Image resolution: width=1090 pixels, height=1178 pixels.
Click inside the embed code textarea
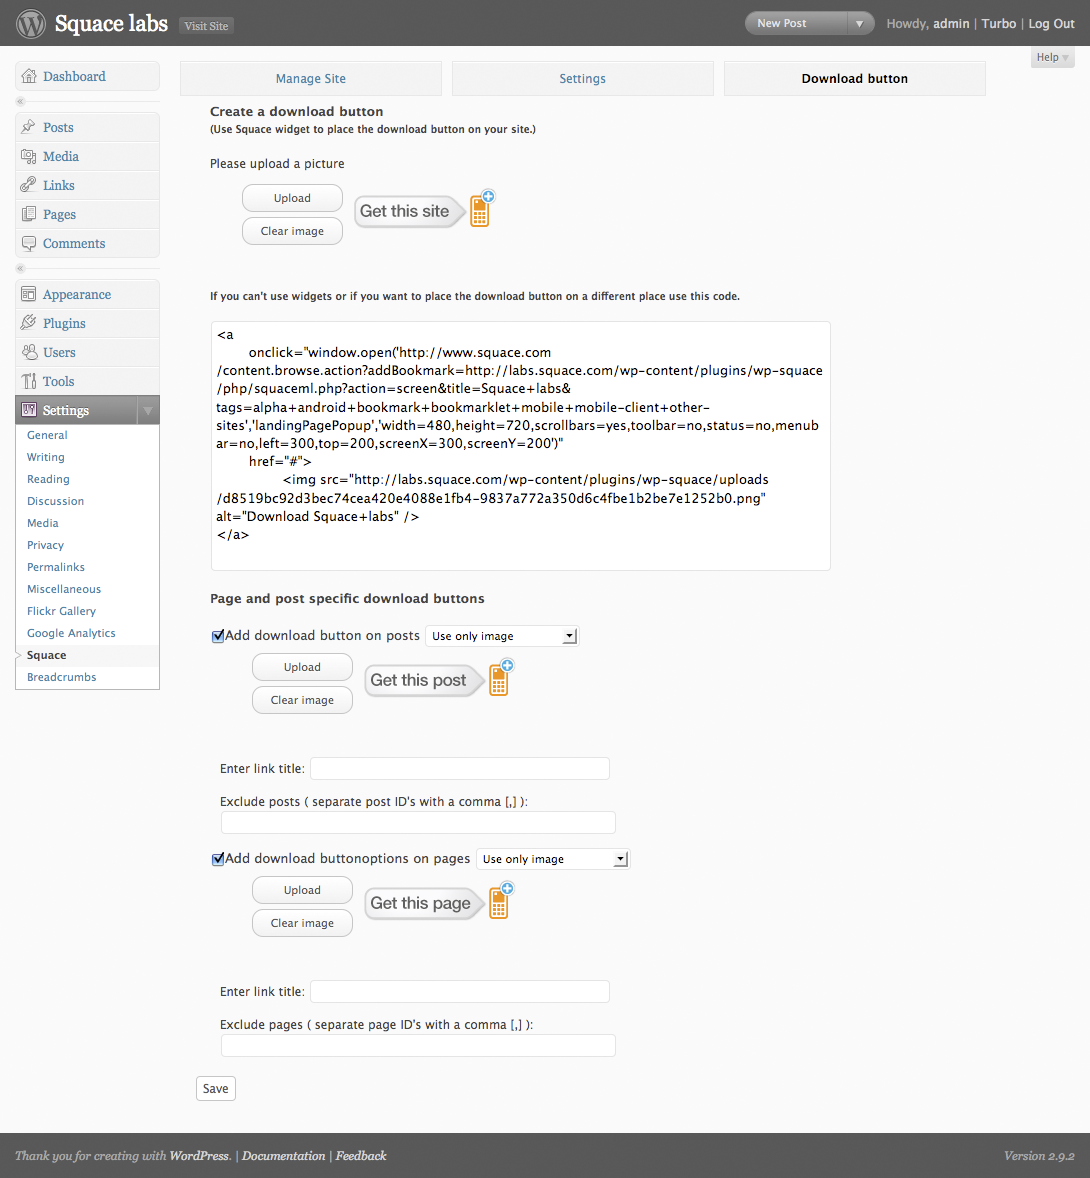pos(521,446)
